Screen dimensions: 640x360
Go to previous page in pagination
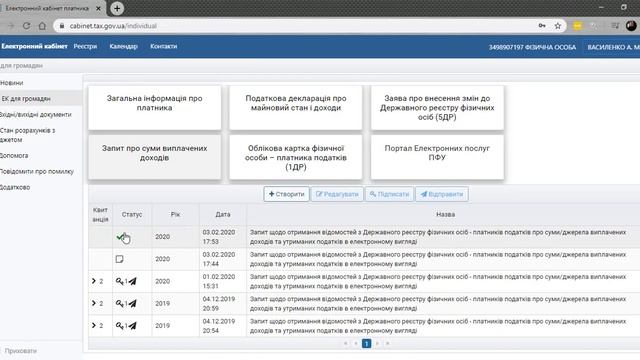click(356, 344)
